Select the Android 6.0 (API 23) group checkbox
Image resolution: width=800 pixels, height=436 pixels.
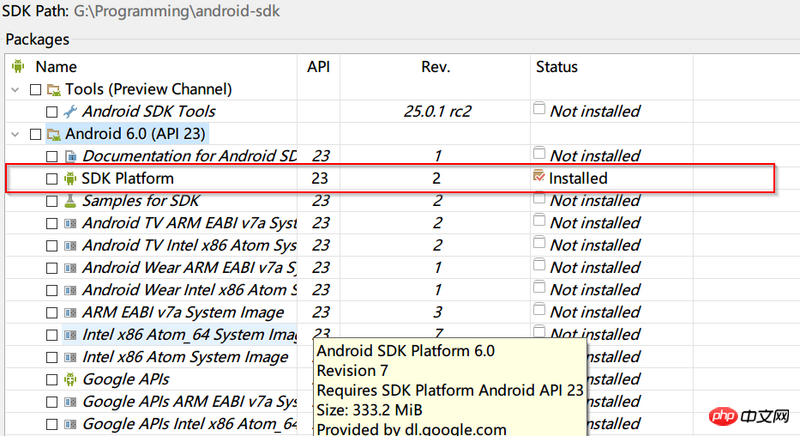36,134
